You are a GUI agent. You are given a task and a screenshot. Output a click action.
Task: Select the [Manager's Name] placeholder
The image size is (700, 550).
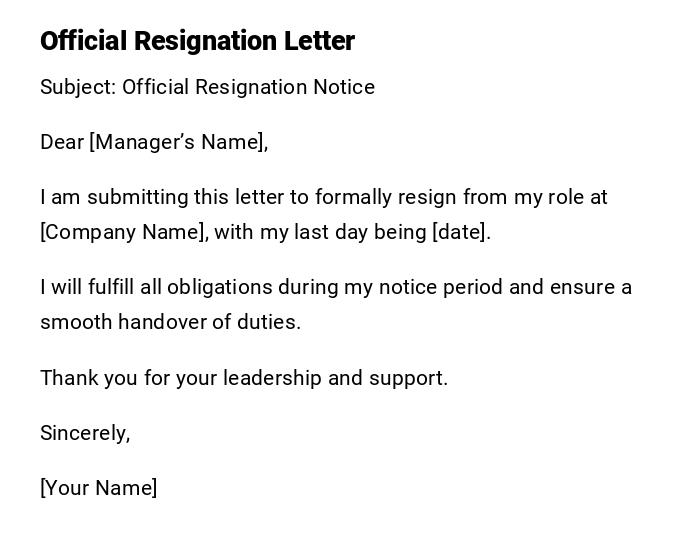pos(178,142)
